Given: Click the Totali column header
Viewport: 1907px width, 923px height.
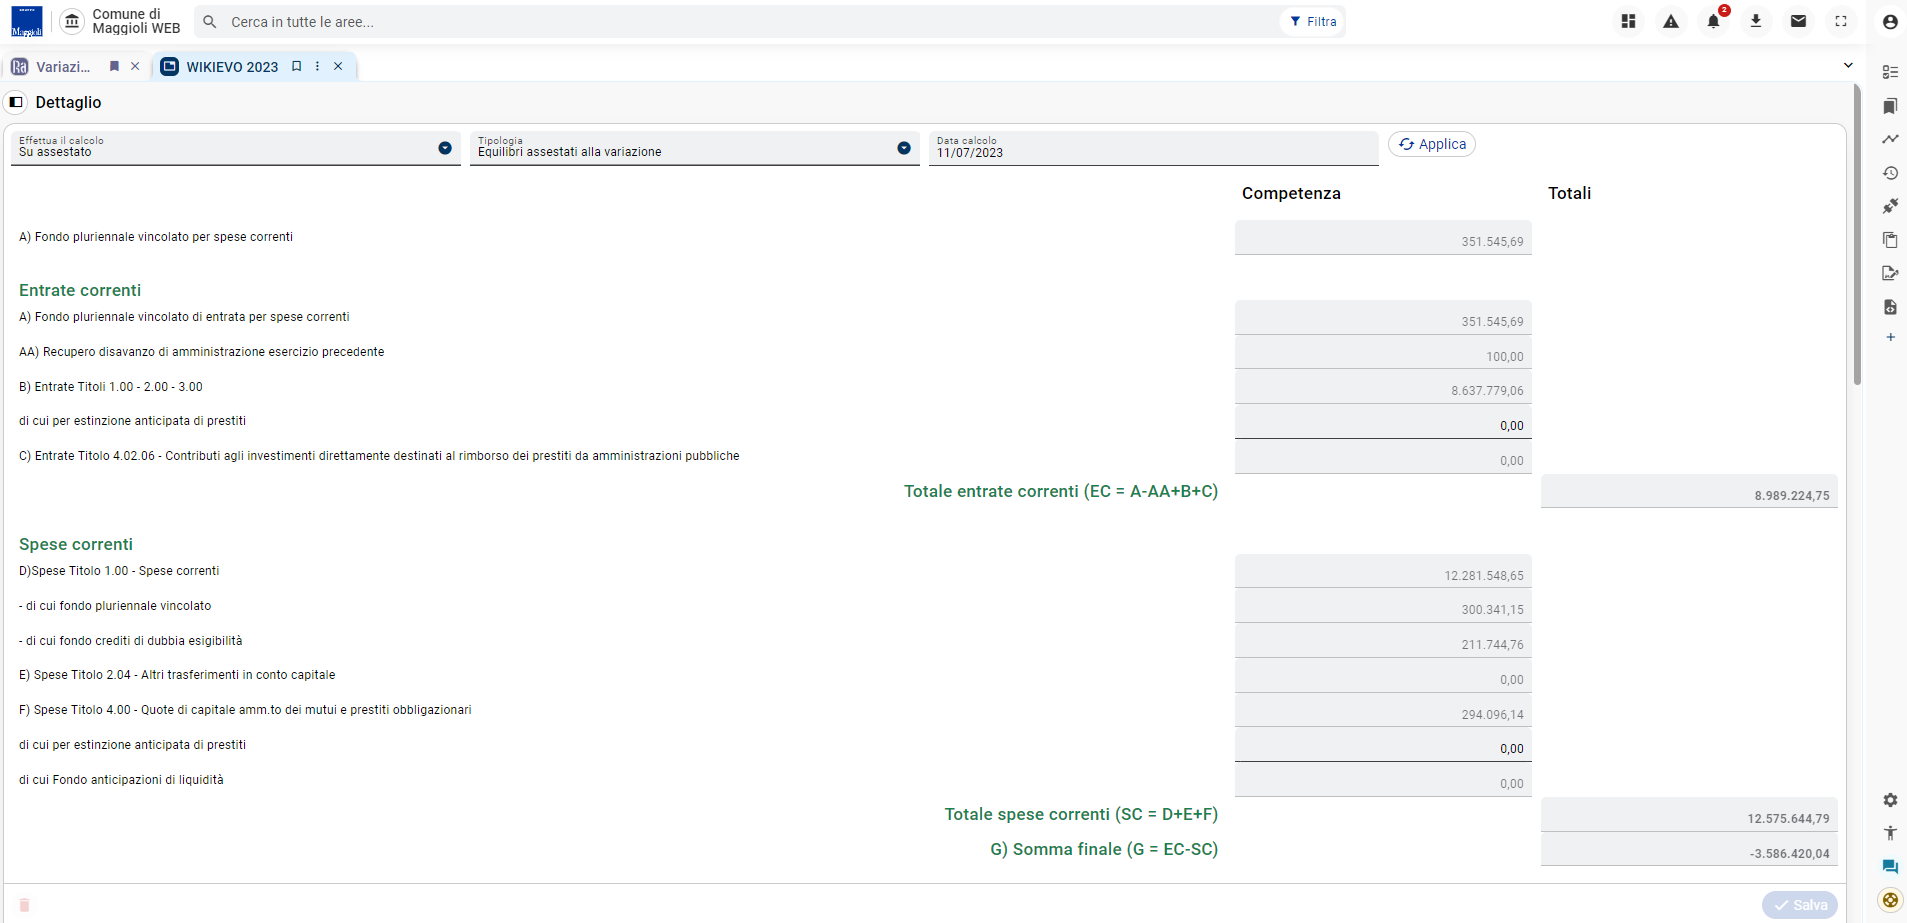Looking at the screenshot, I should (1569, 193).
